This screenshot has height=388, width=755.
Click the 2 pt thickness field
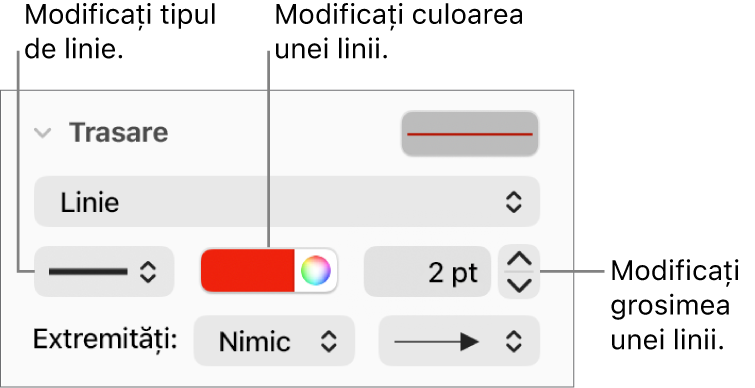point(427,272)
